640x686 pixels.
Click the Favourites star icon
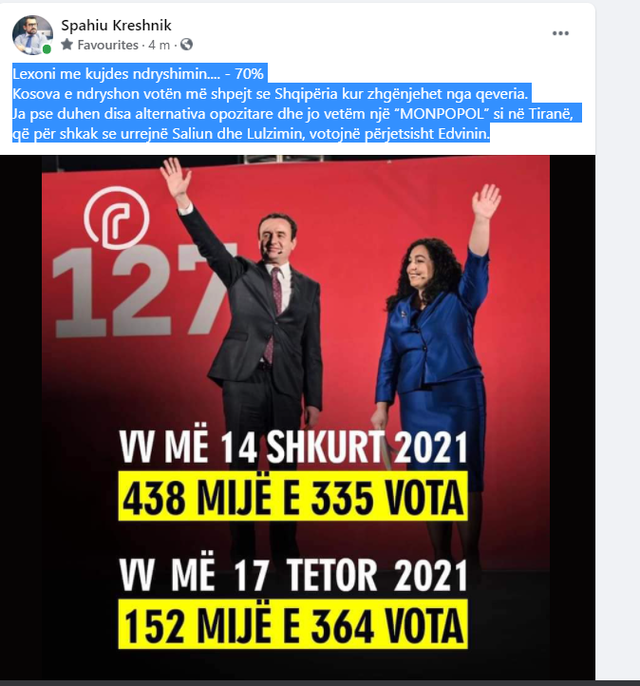pyautogui.click(x=67, y=44)
